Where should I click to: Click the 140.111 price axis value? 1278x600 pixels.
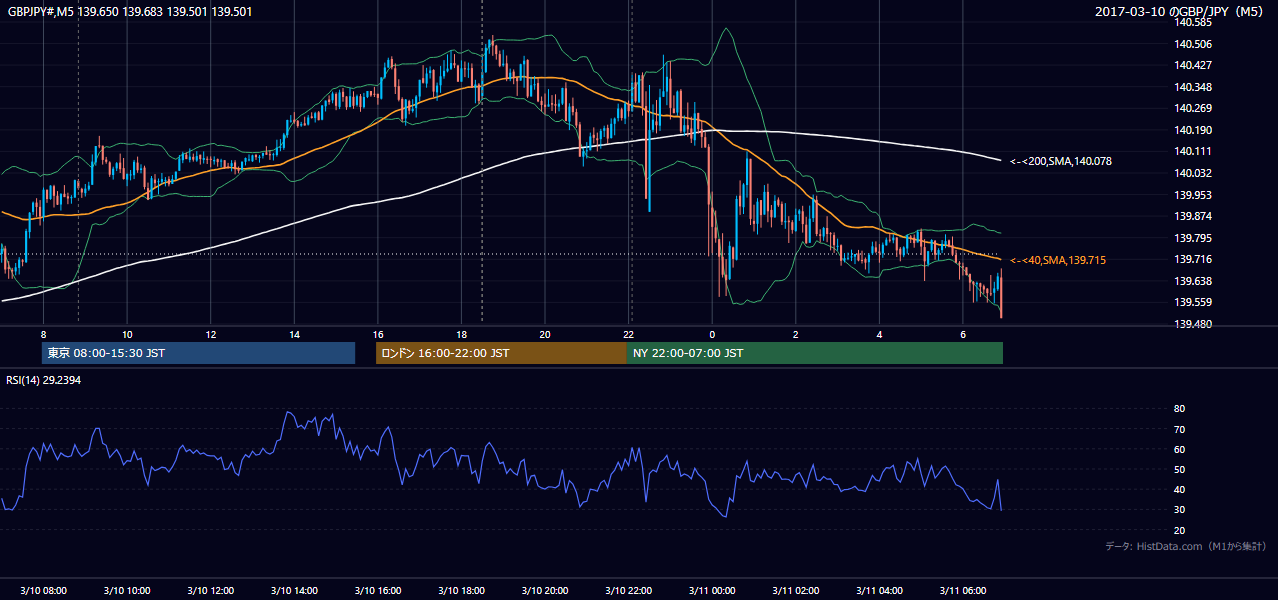1194,151
